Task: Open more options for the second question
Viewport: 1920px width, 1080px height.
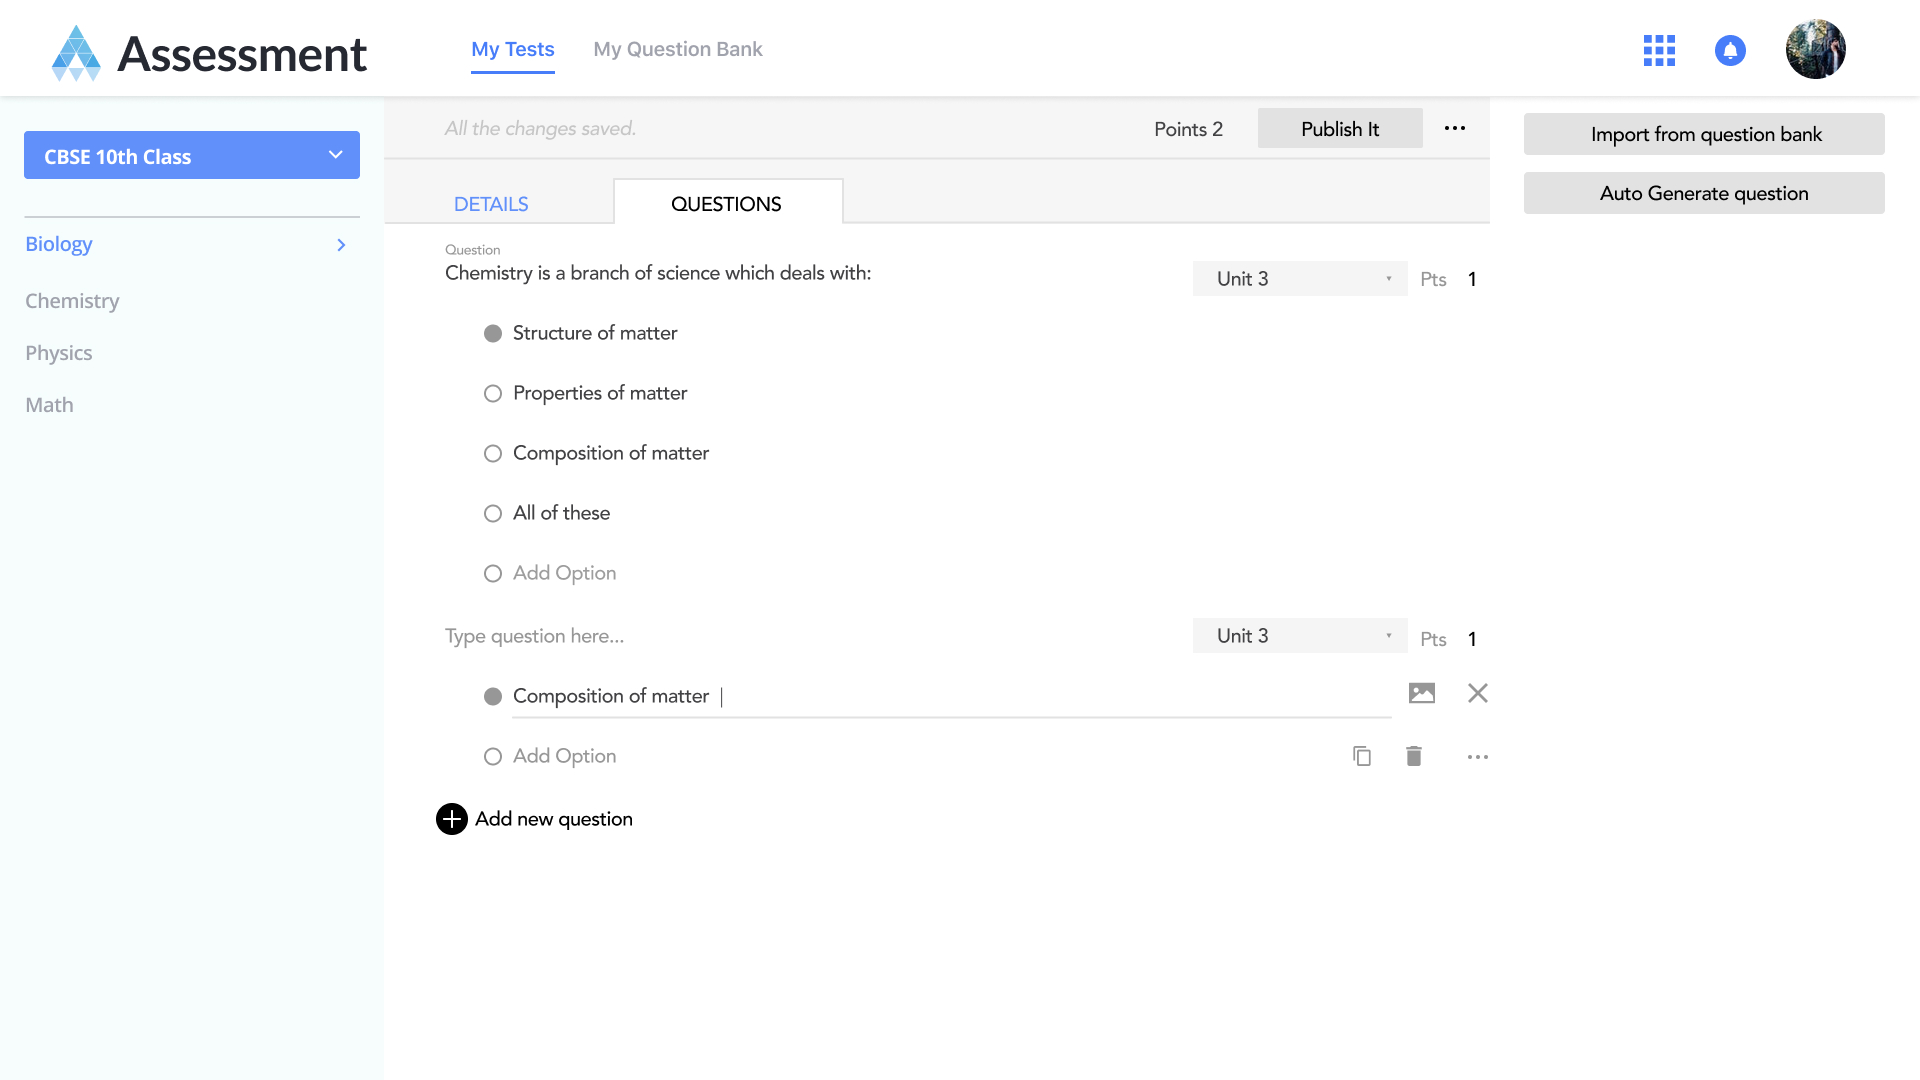Action: click(1477, 757)
